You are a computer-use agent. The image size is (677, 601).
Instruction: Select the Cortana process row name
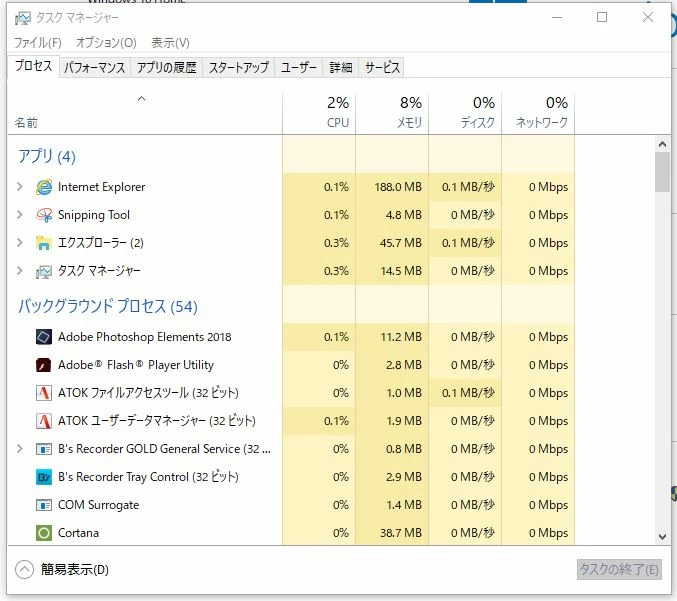[x=78, y=533]
